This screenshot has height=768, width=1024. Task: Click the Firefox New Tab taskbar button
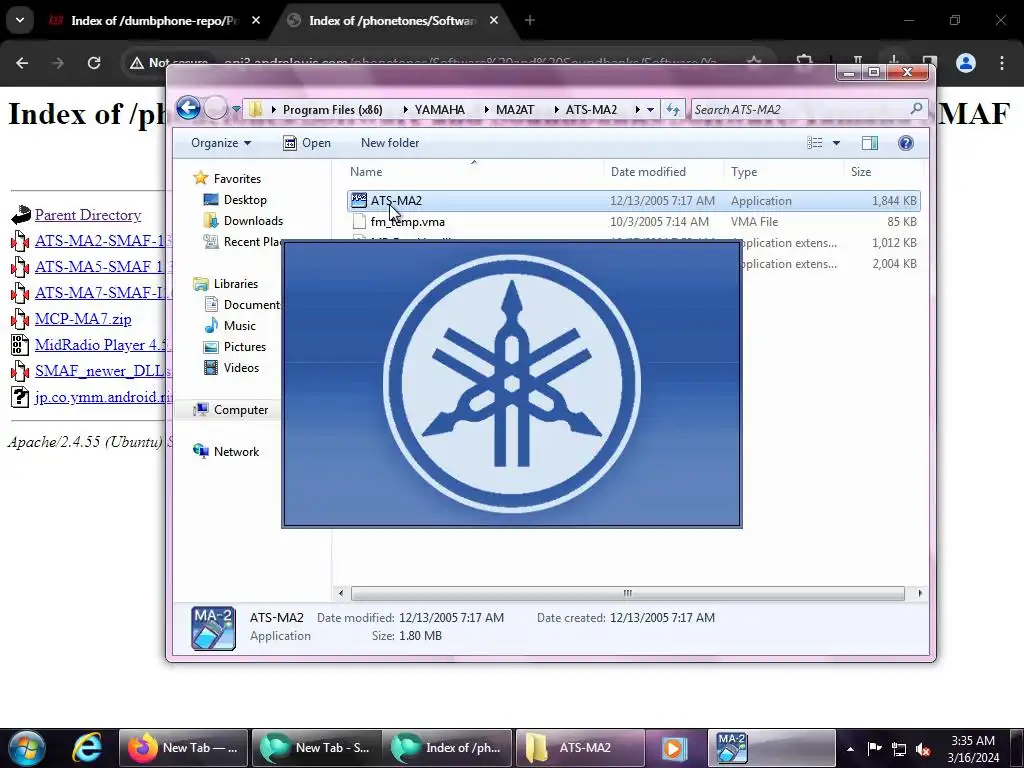click(184, 748)
